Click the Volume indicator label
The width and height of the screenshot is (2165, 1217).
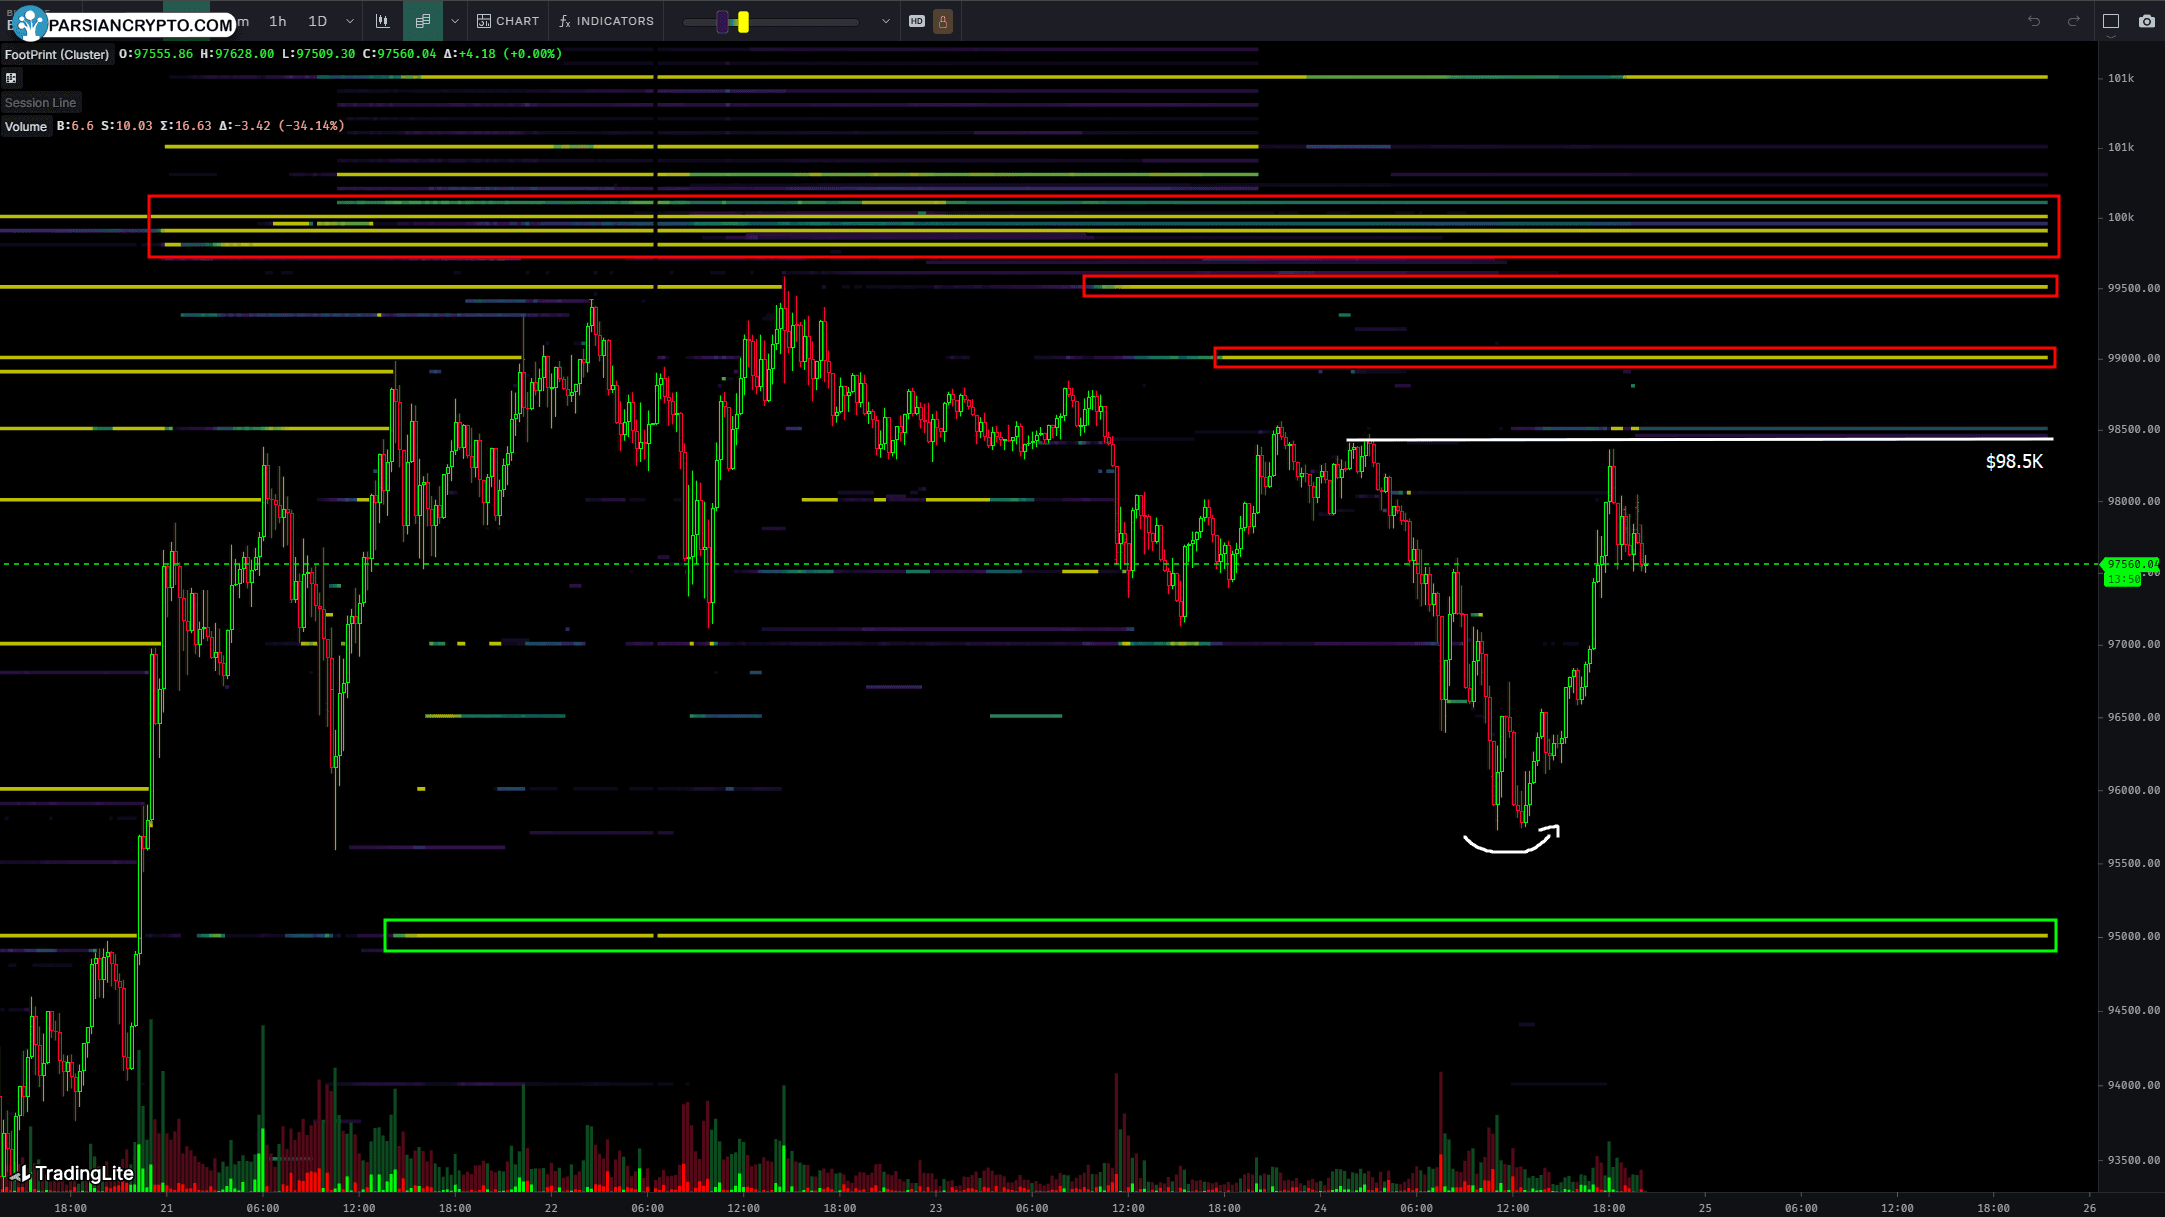26,126
